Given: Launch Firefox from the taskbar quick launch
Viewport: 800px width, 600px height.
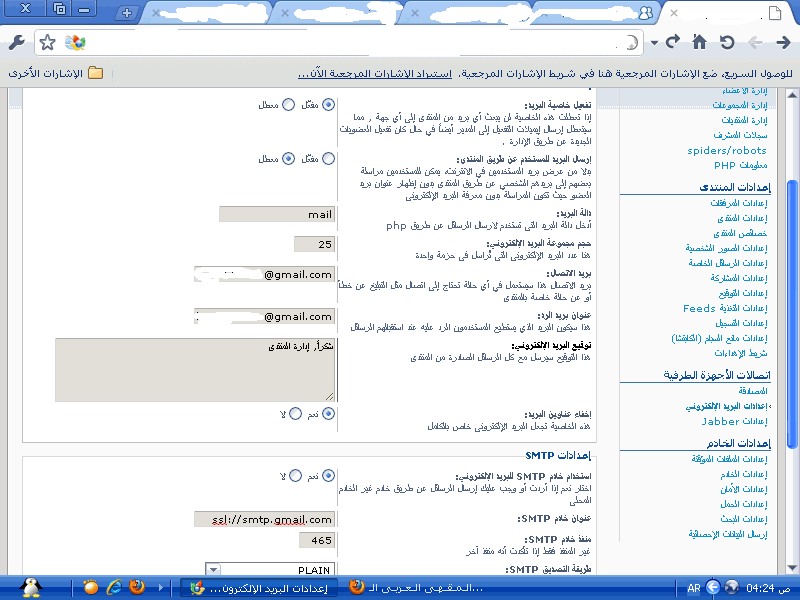Looking at the screenshot, I should click(x=136, y=587).
